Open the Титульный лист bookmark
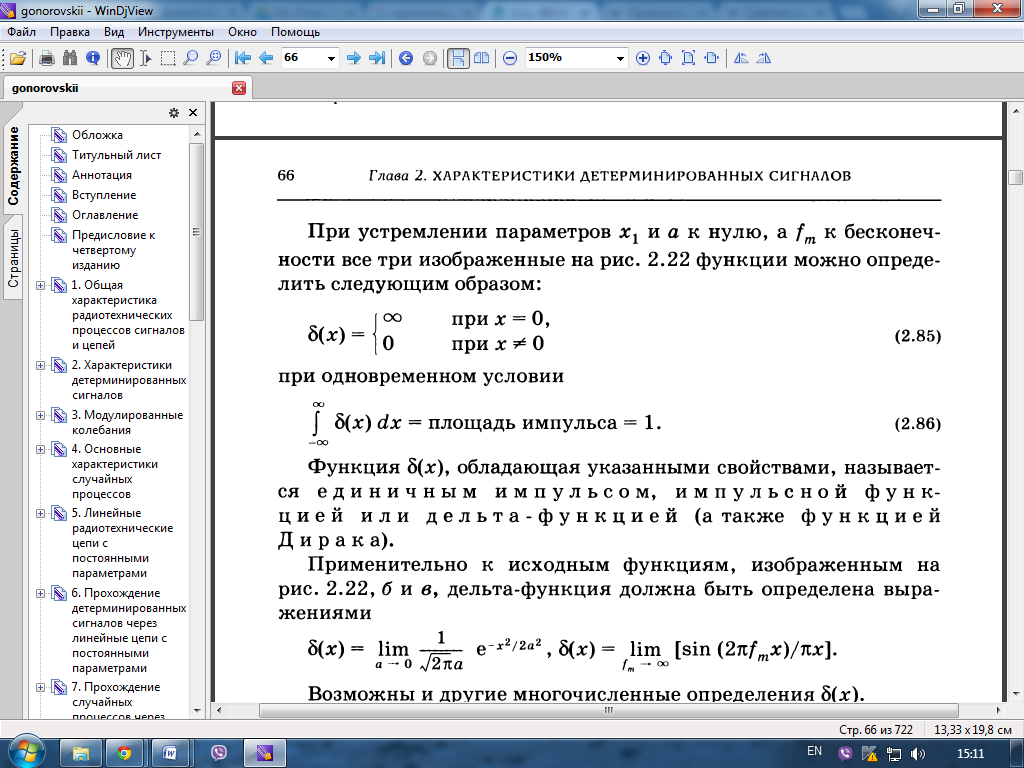The height and width of the screenshot is (768, 1024). (116, 155)
